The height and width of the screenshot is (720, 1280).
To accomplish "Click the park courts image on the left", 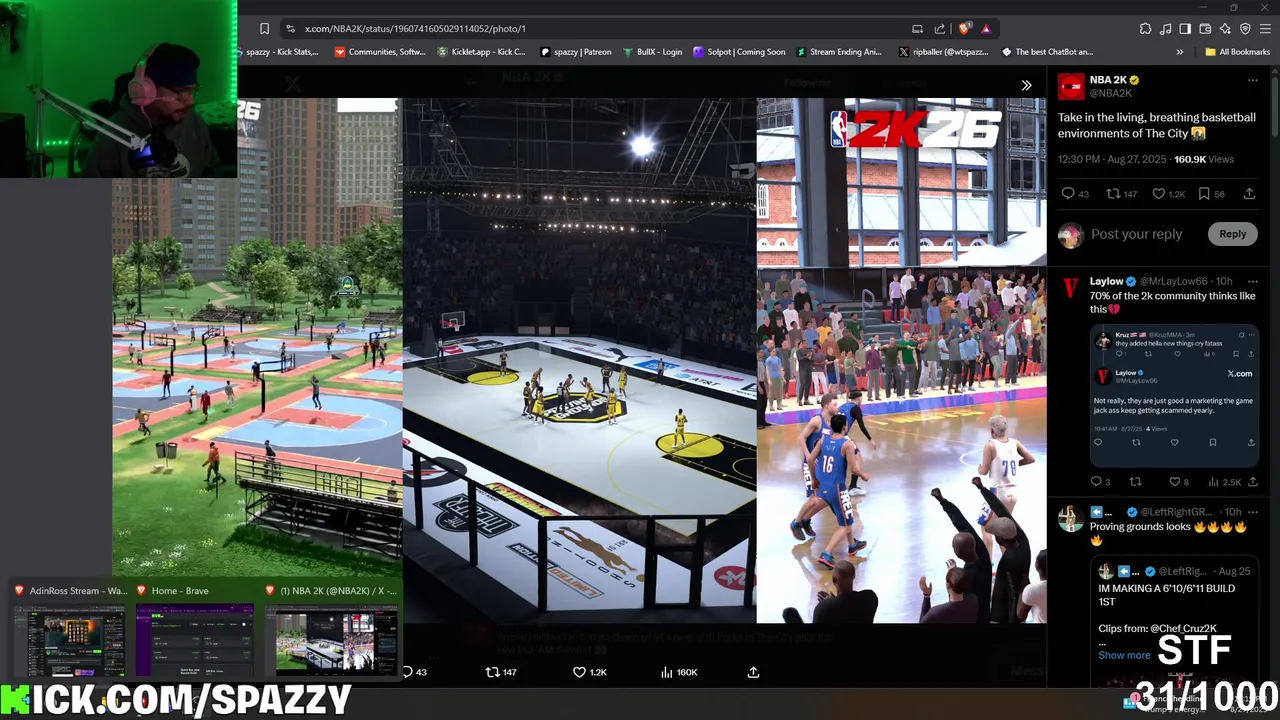I will [257, 337].
